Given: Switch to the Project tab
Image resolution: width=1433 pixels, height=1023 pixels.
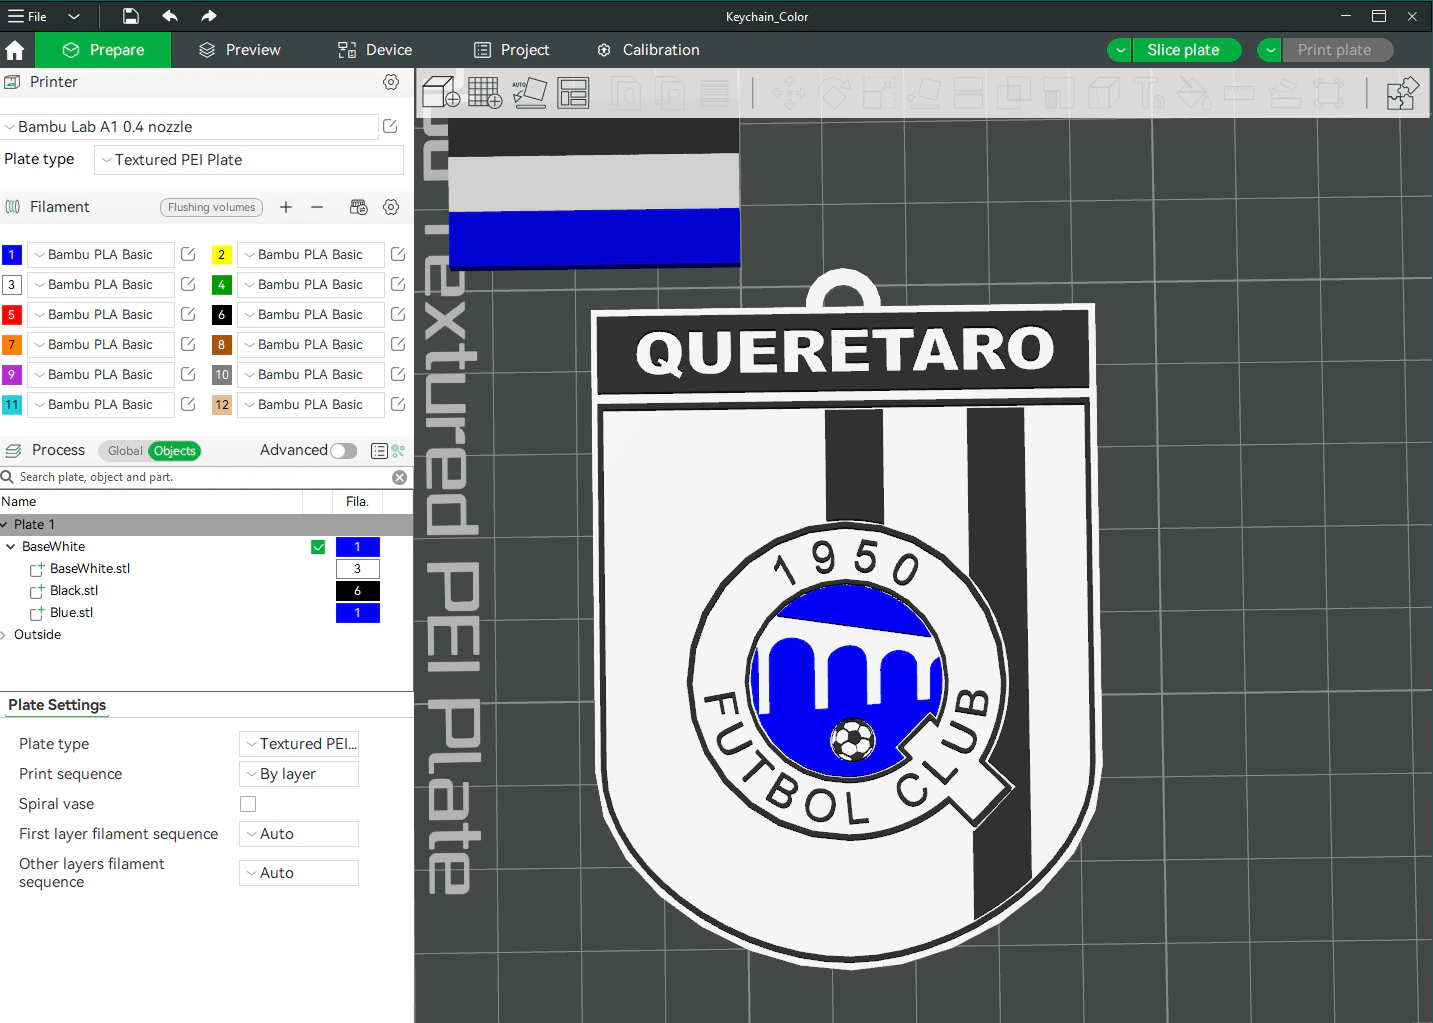Looking at the screenshot, I should coord(511,50).
